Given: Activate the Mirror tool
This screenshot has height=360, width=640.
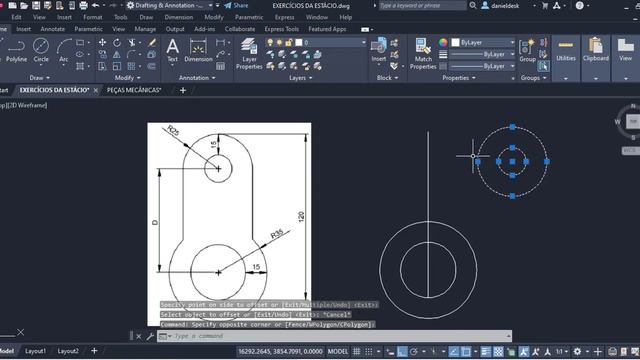Looking at the screenshot, I should [117, 54].
